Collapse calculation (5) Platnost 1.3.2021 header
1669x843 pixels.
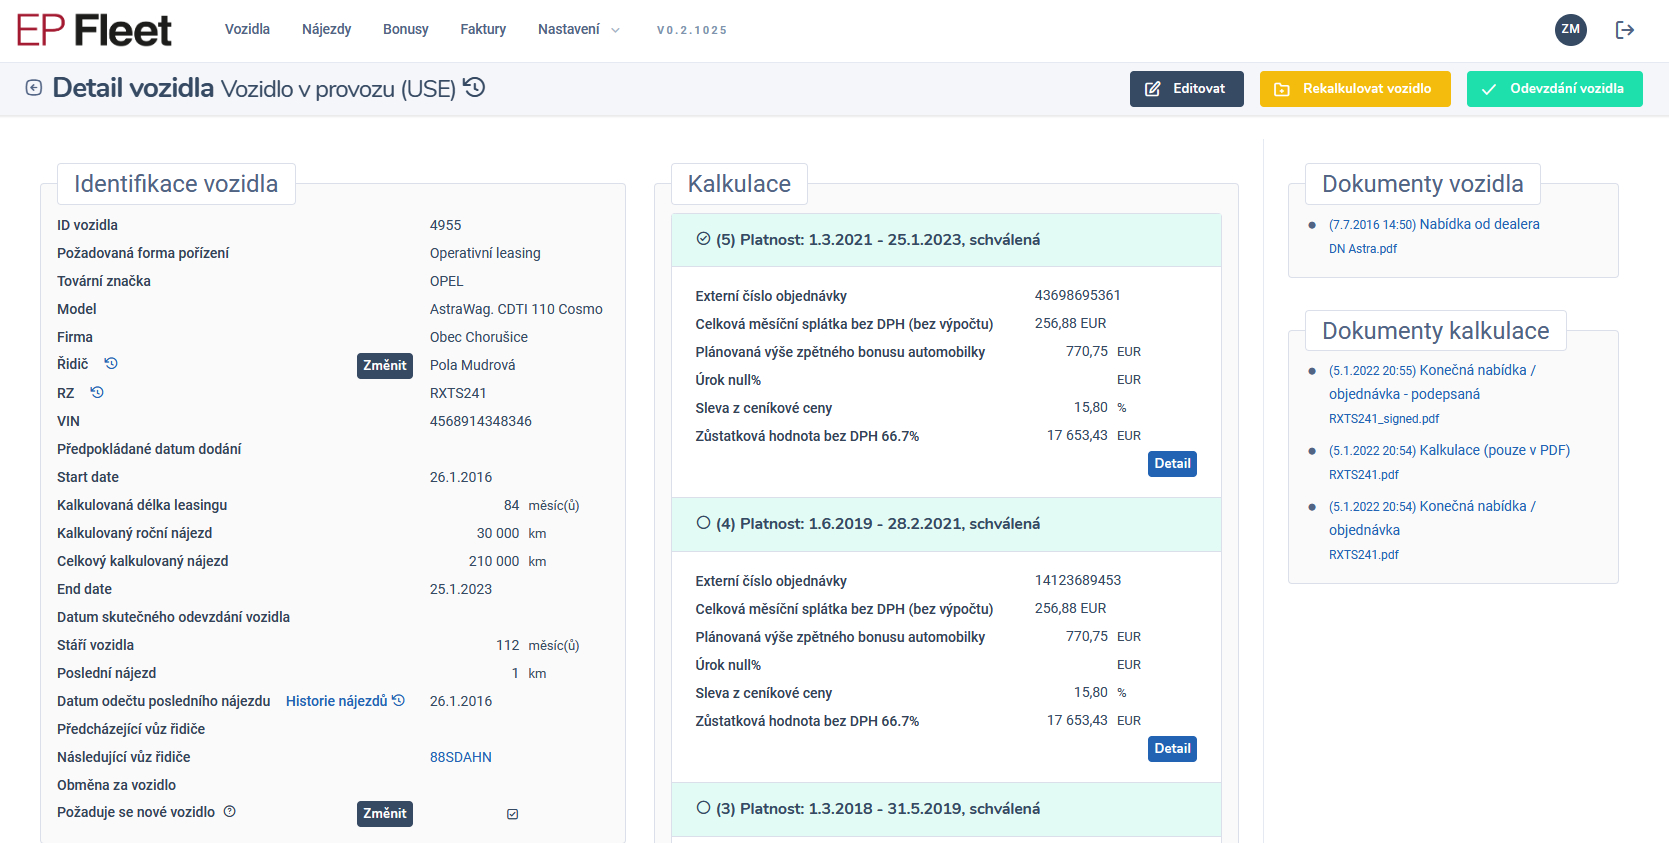click(x=946, y=240)
